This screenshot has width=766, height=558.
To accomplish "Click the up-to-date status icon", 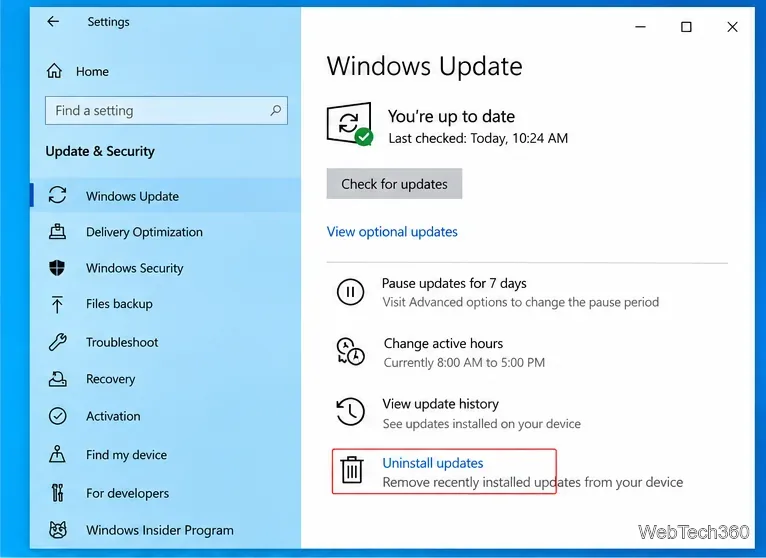I will (x=349, y=124).
